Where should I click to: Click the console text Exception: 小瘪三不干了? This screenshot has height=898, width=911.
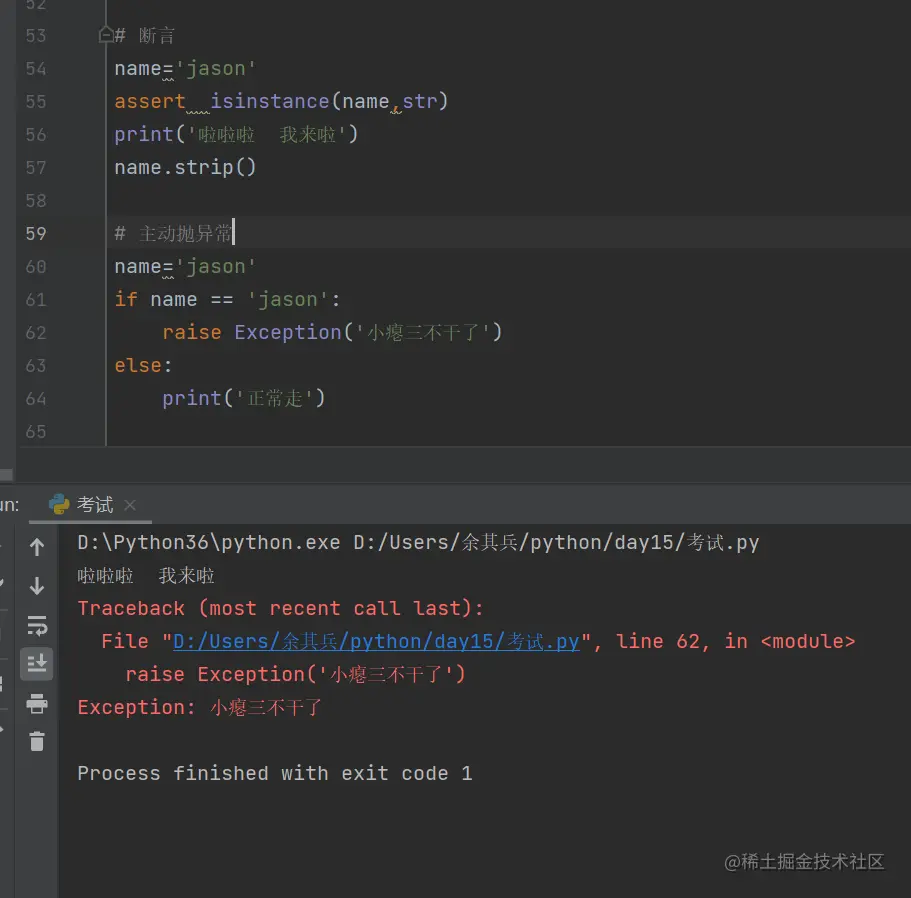[x=199, y=707]
